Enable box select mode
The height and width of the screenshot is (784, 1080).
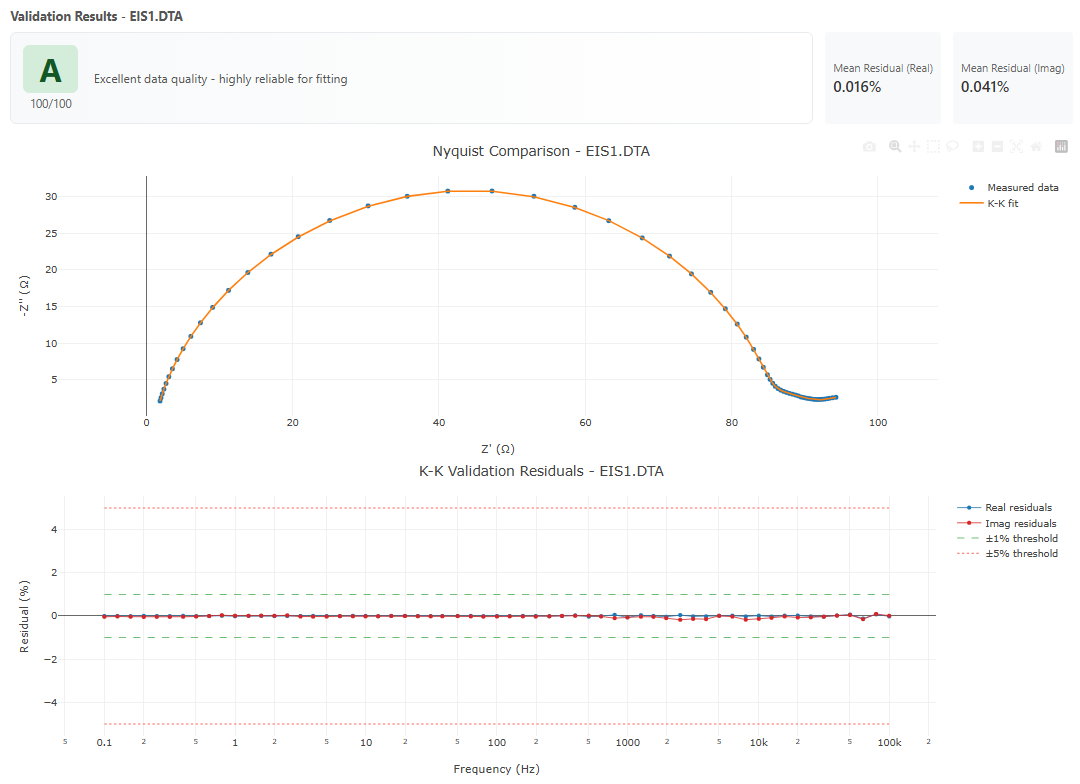pyautogui.click(x=932, y=146)
